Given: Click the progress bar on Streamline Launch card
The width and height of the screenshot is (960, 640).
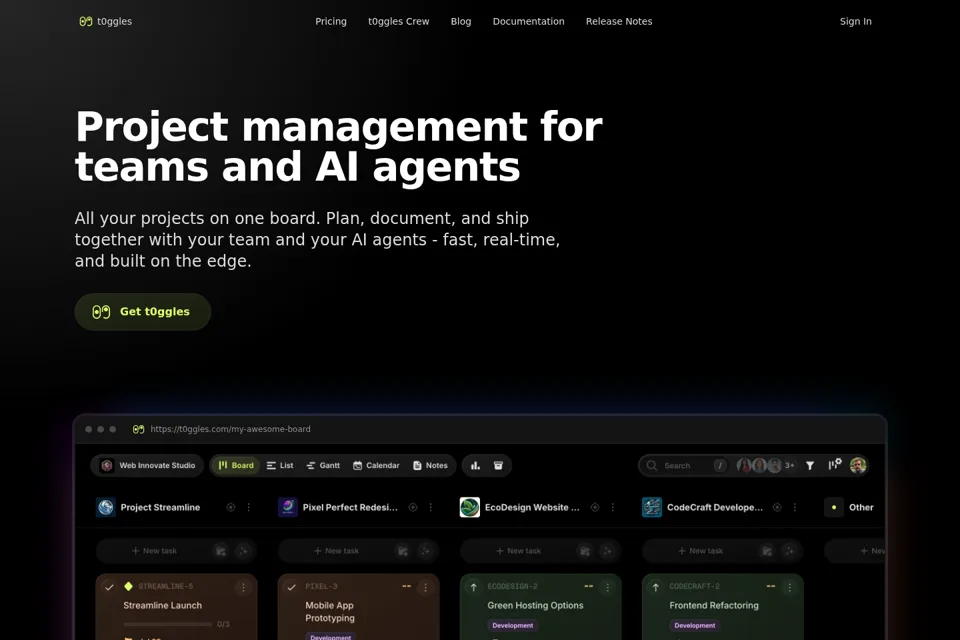Looking at the screenshot, I should tap(167, 624).
